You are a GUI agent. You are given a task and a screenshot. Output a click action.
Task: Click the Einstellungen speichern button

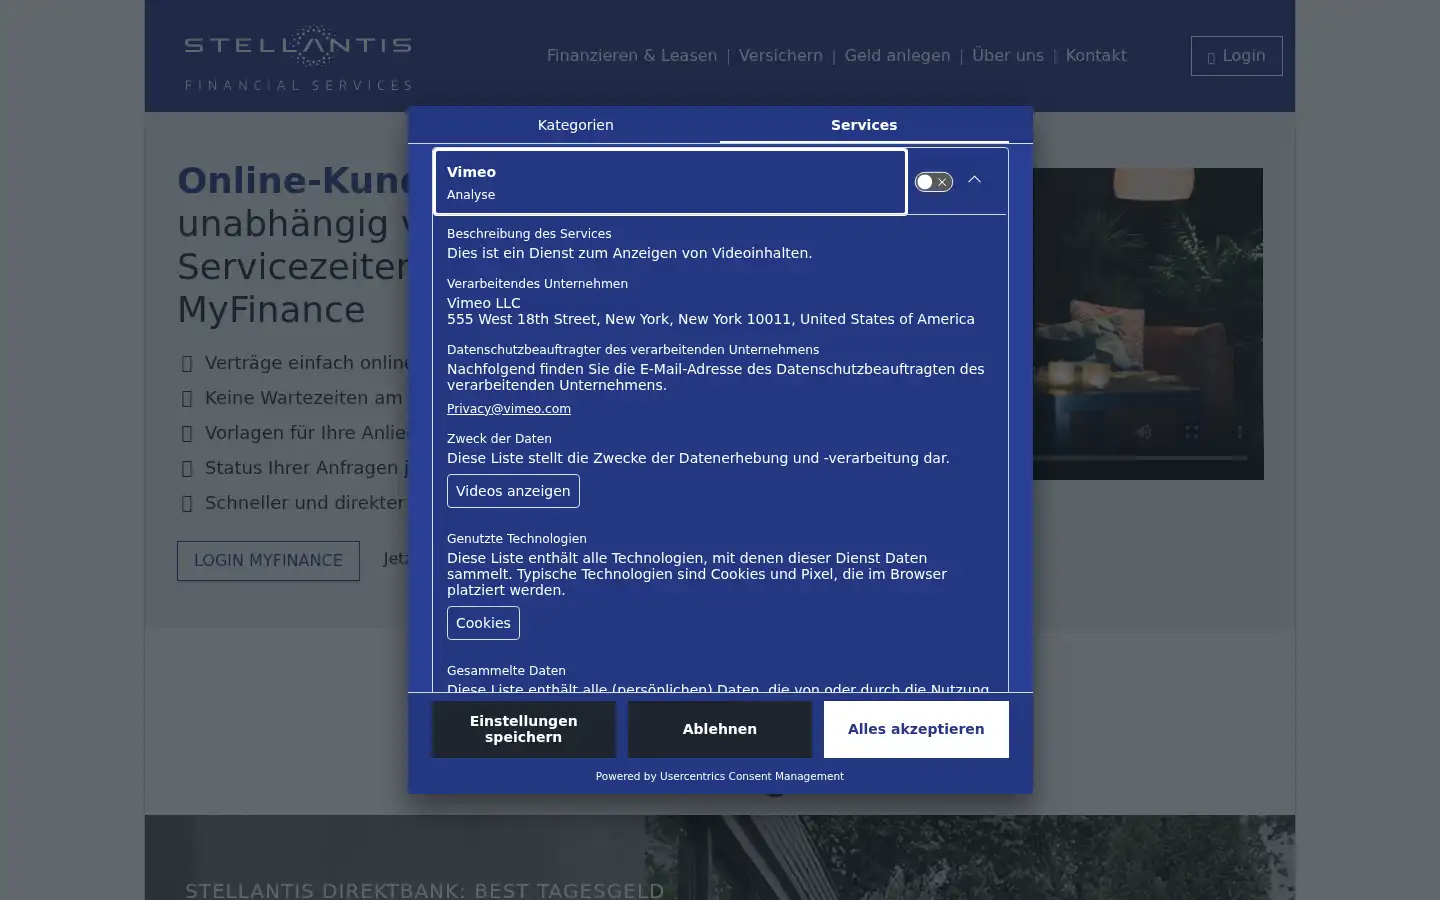coord(523,729)
